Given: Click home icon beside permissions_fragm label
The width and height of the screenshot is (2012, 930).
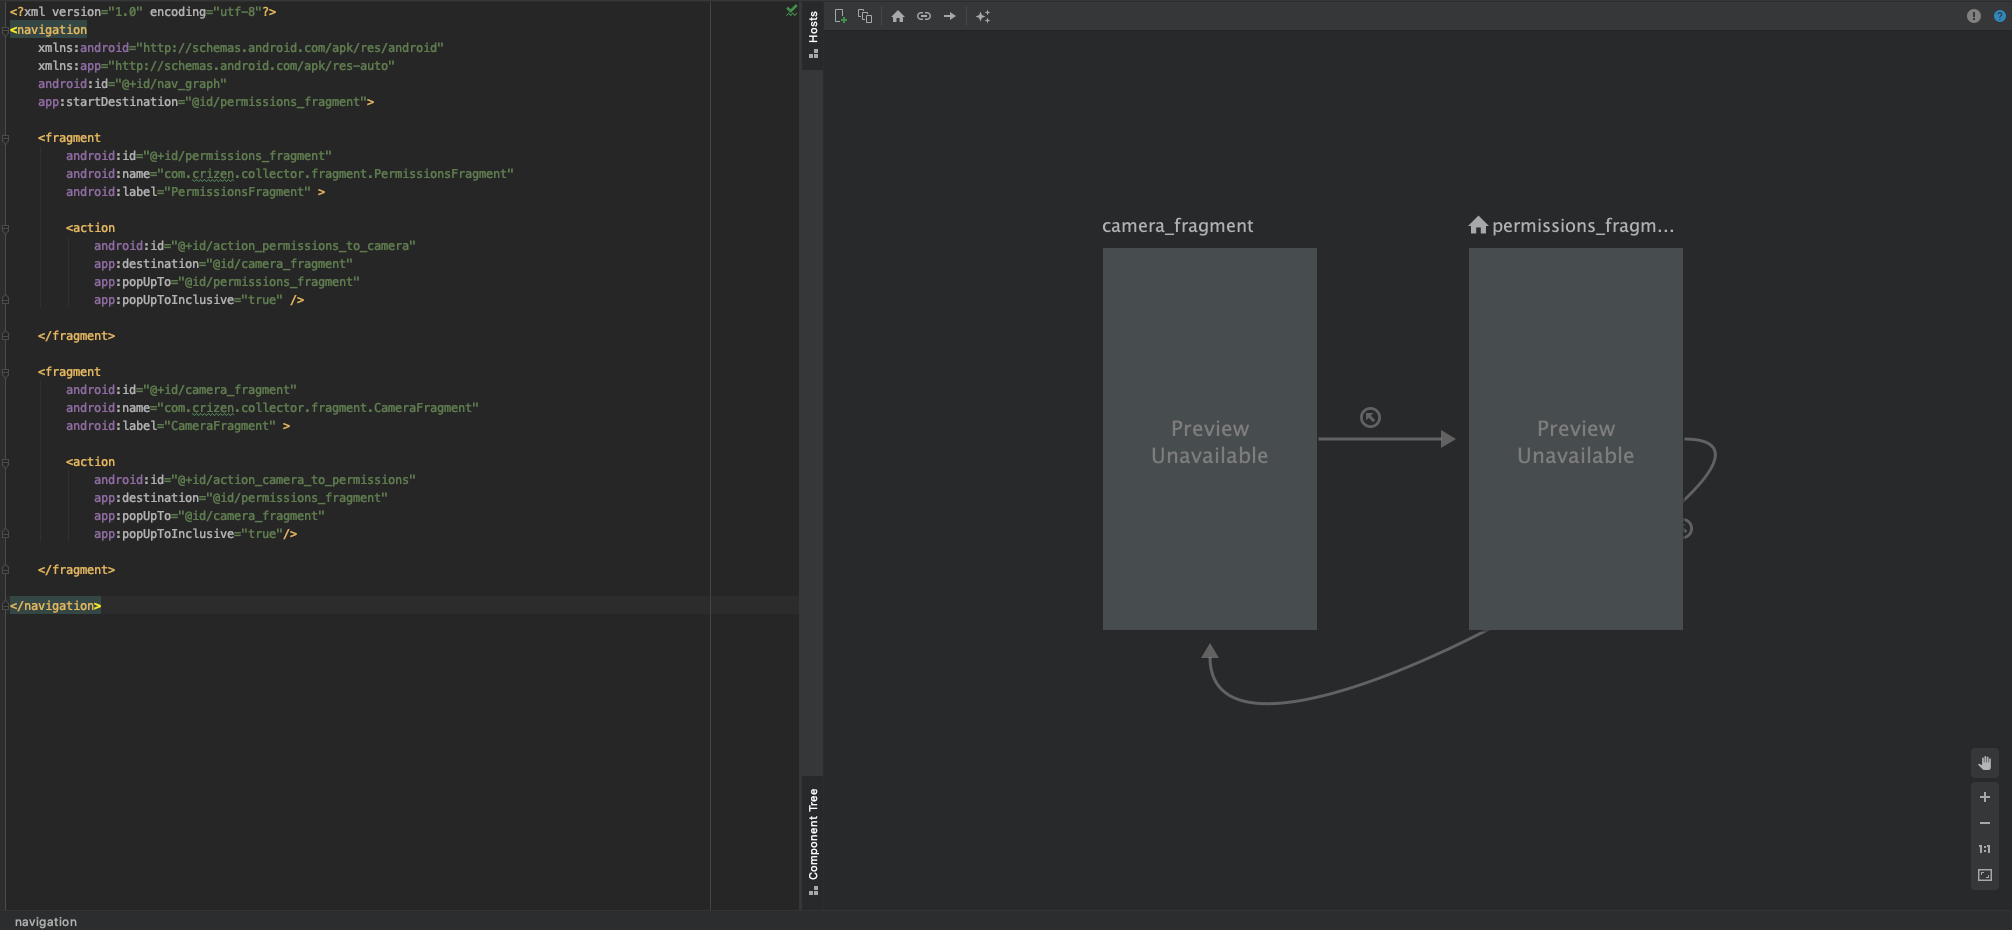Looking at the screenshot, I should pyautogui.click(x=1478, y=225).
